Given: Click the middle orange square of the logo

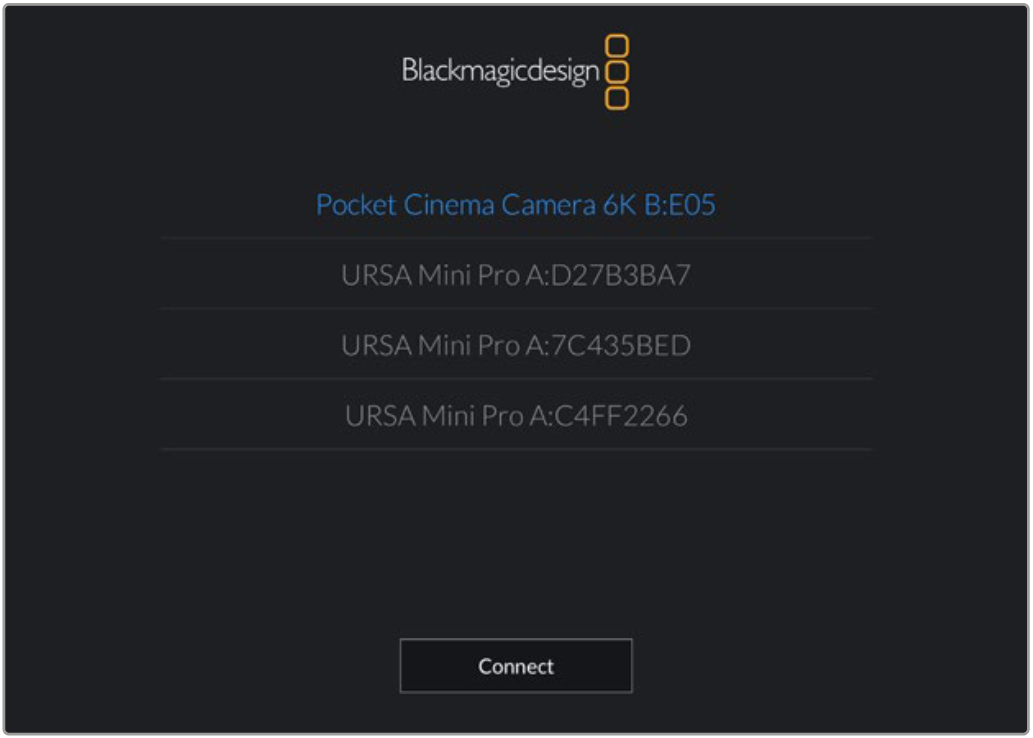Looking at the screenshot, I should click(x=618, y=72).
